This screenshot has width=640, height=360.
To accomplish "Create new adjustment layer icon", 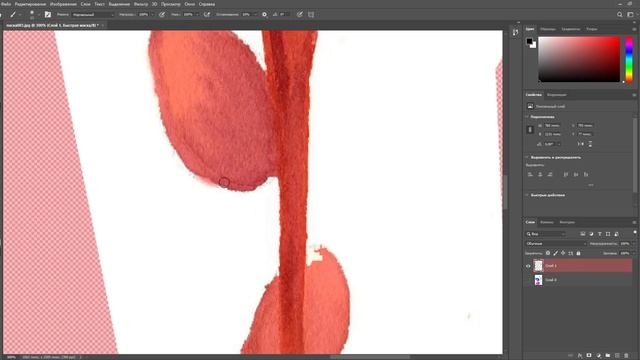I will (599, 356).
